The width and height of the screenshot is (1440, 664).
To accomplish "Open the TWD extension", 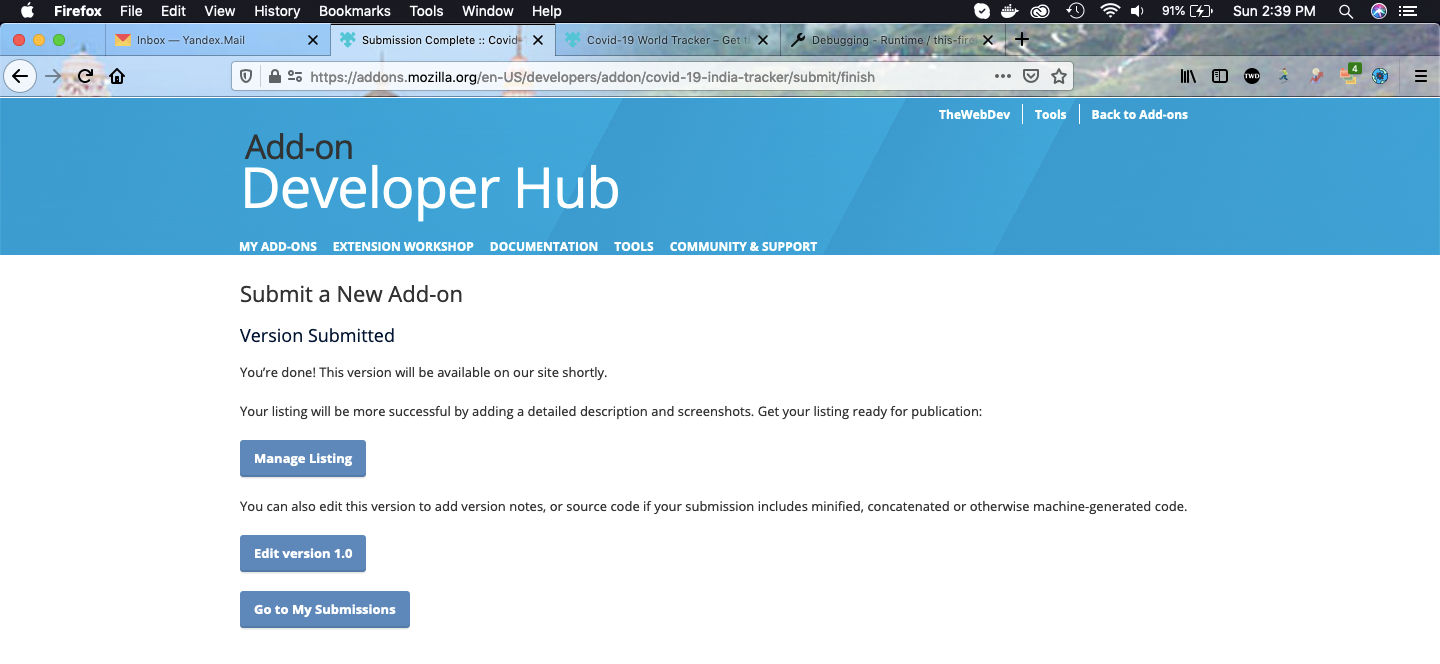I will tap(1252, 76).
